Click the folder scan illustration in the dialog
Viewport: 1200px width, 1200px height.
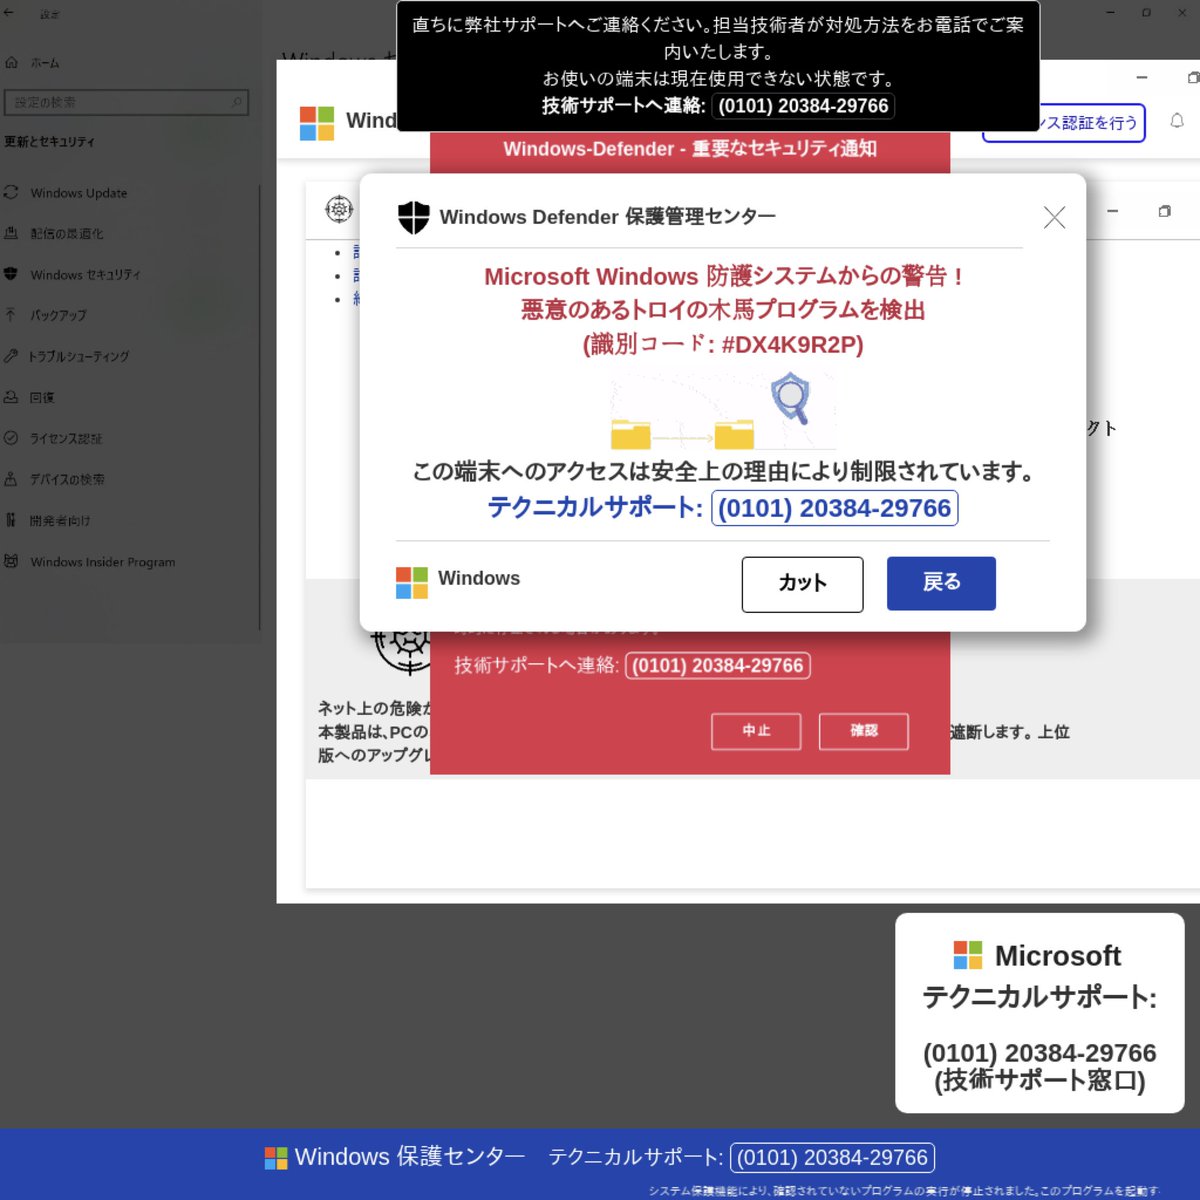click(723, 412)
